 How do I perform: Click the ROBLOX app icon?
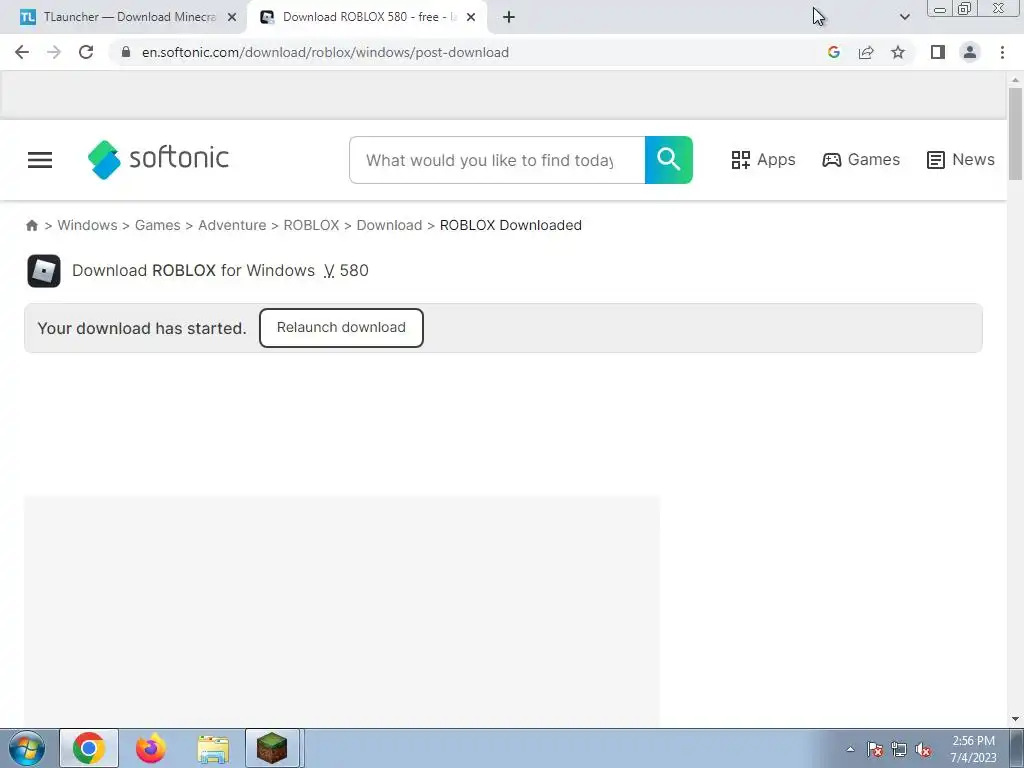(x=44, y=271)
